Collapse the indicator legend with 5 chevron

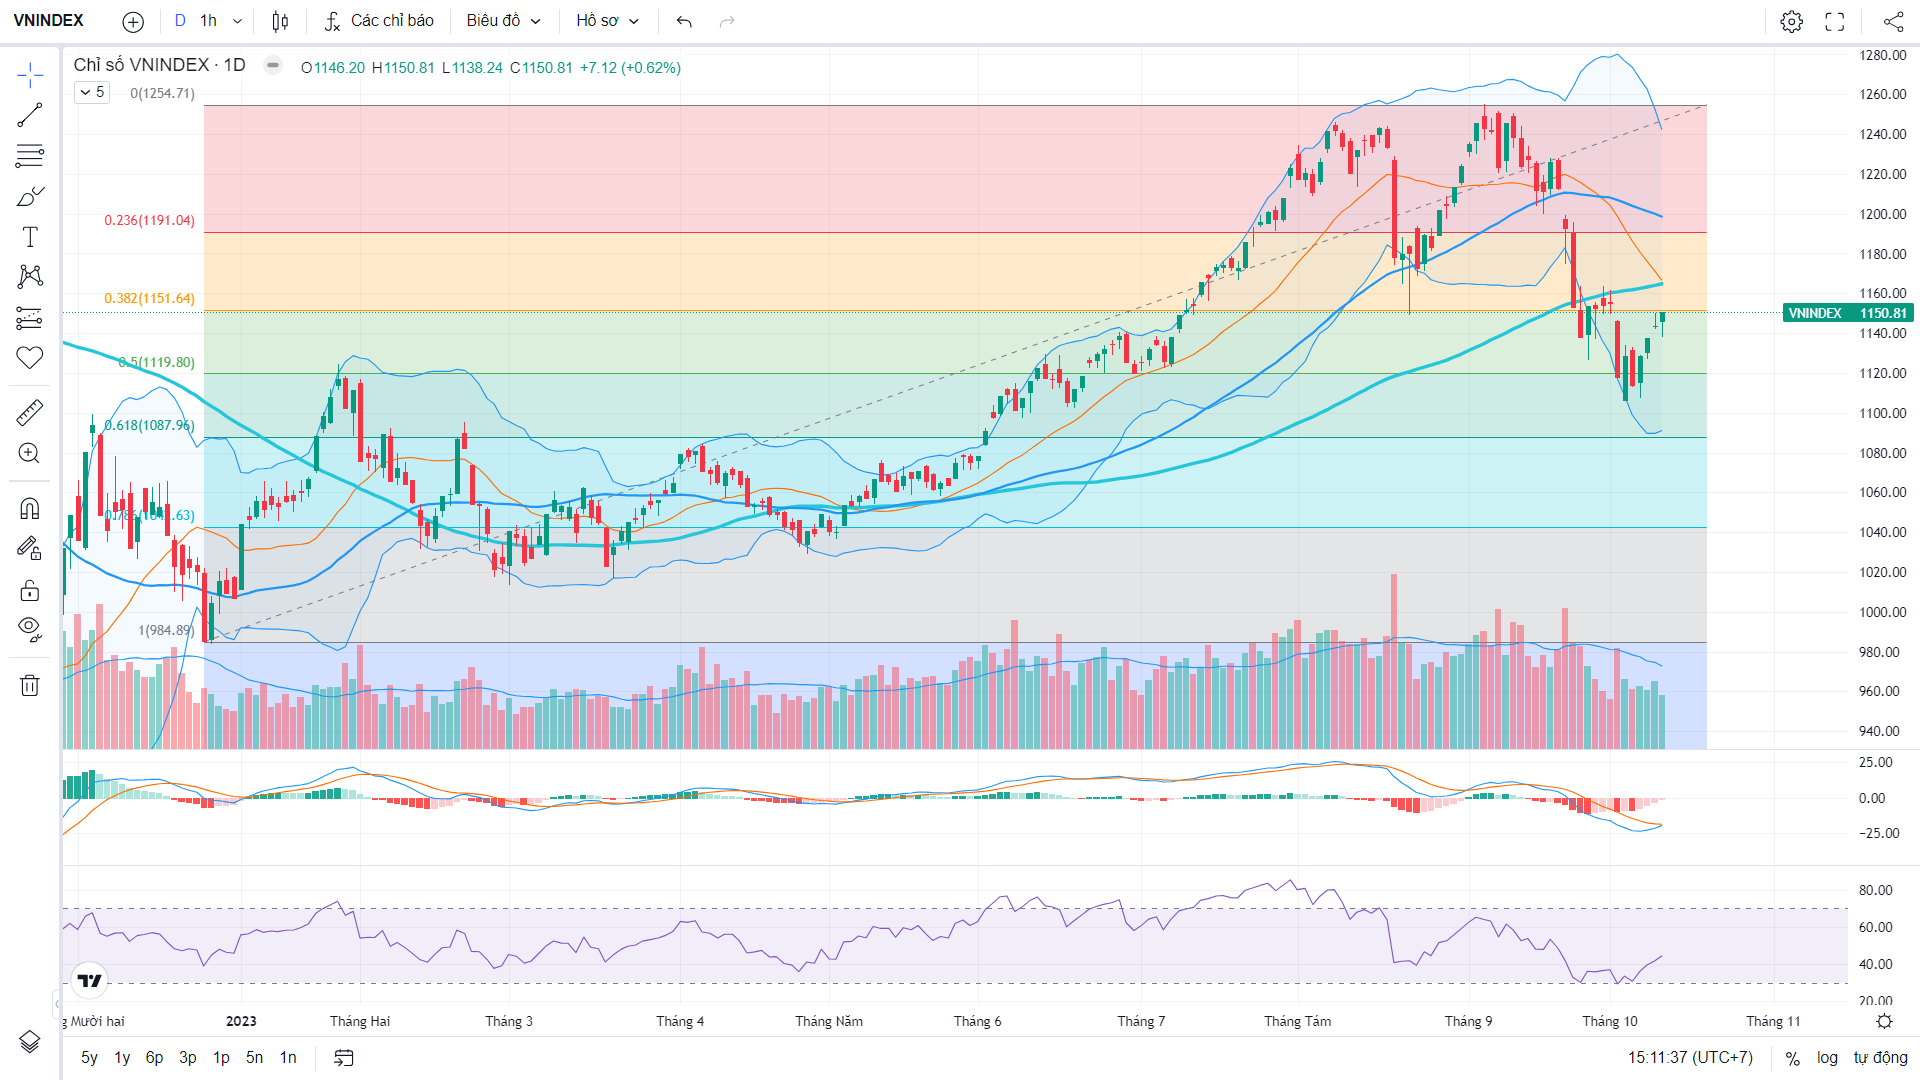92,92
